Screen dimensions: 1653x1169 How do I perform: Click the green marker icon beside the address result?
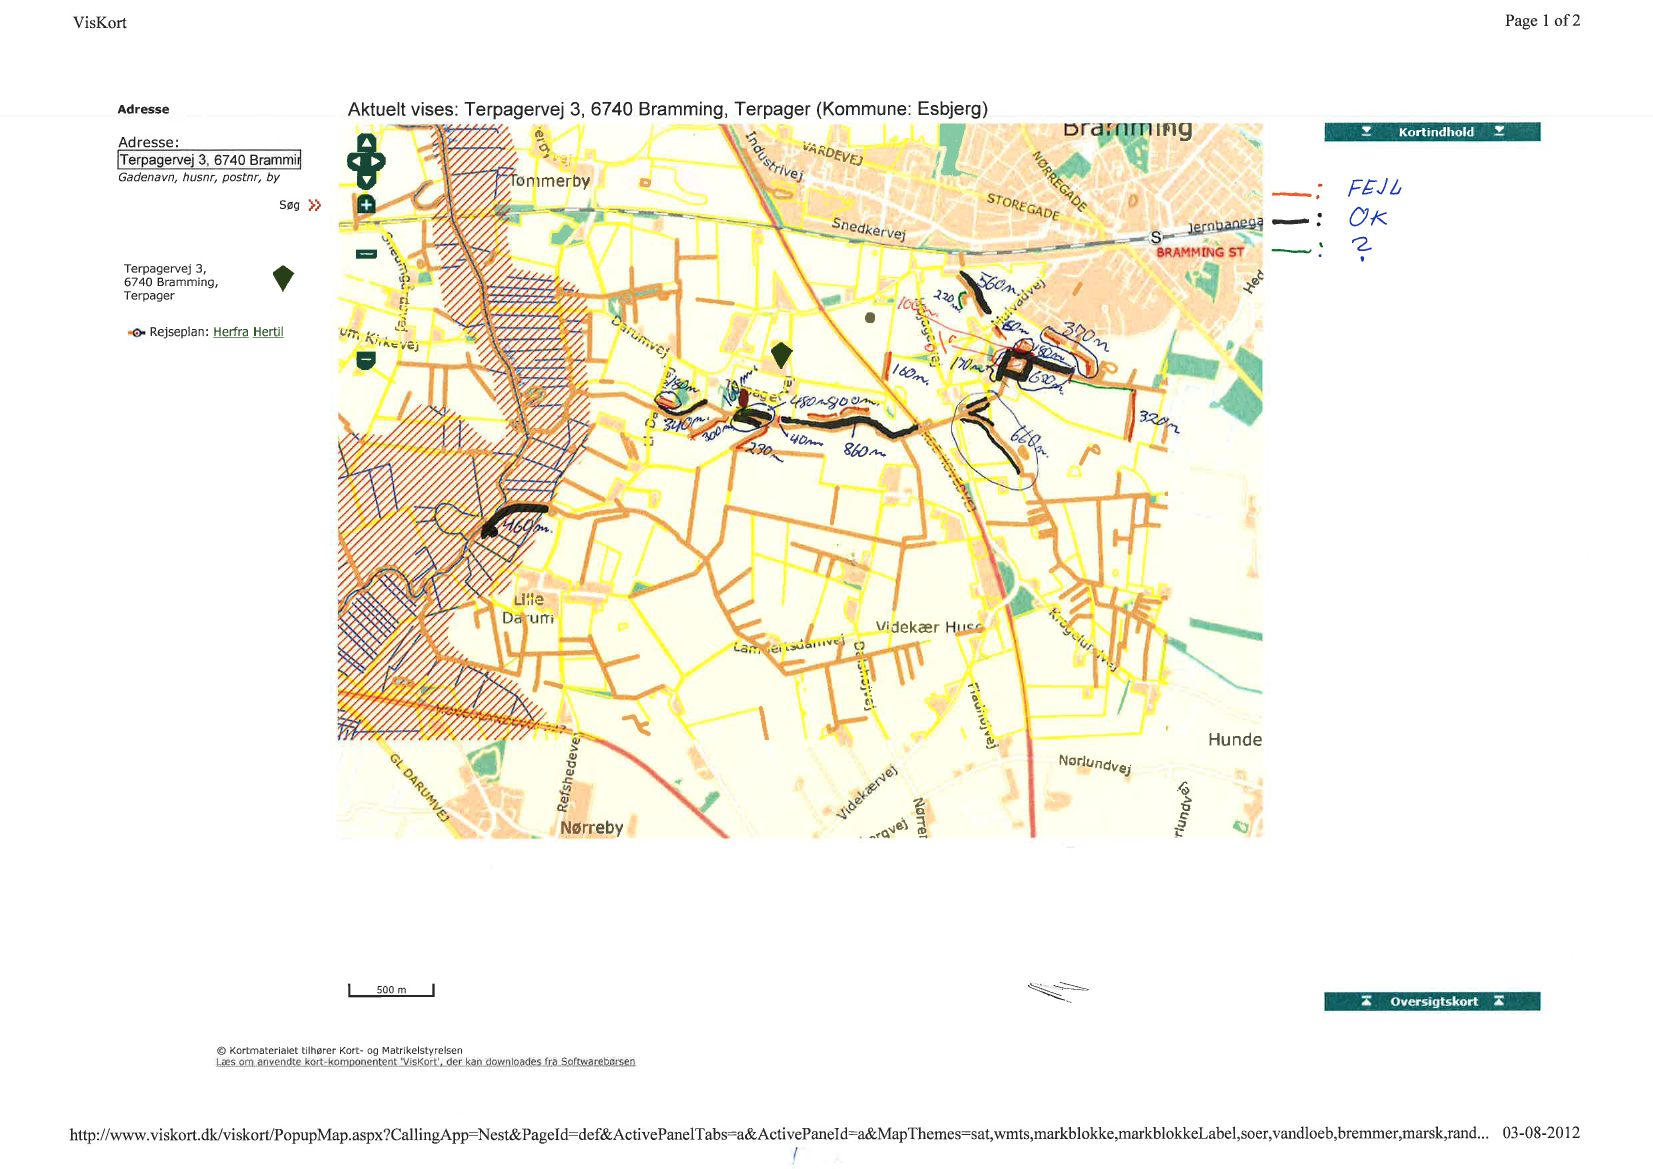(x=283, y=278)
